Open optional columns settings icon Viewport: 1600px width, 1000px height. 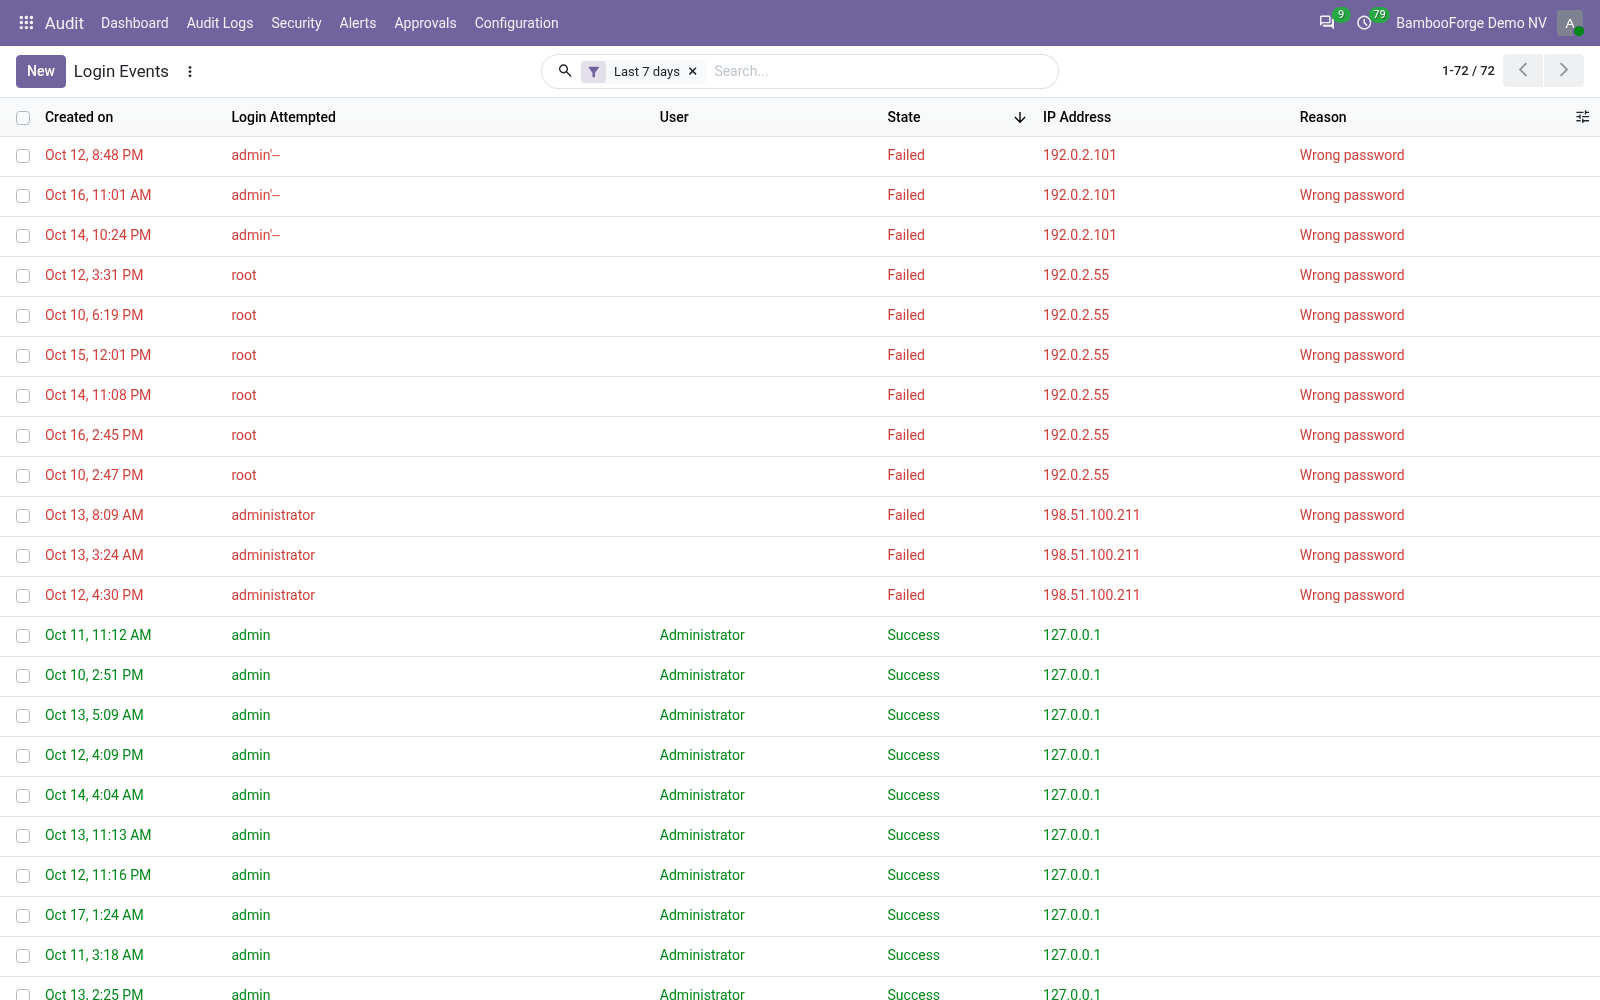(1582, 117)
